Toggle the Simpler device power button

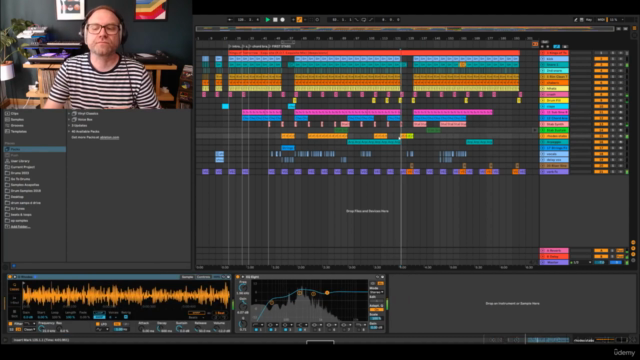(9, 277)
